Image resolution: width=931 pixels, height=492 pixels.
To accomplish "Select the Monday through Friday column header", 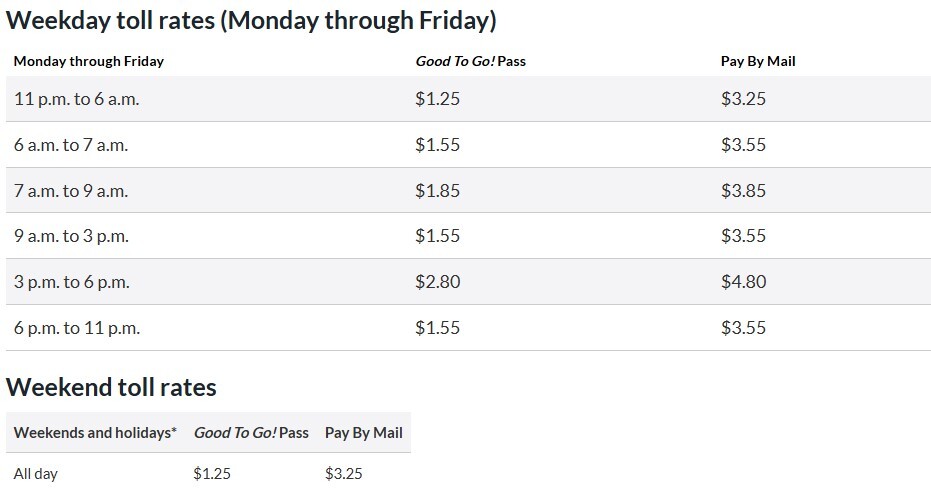I will pos(89,61).
